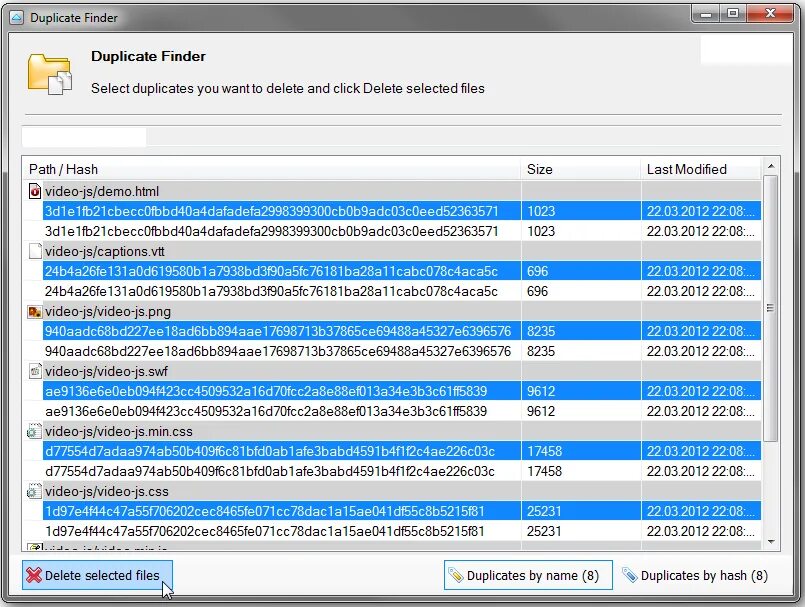
Task: Sort by Size column header
Action: click(581, 169)
